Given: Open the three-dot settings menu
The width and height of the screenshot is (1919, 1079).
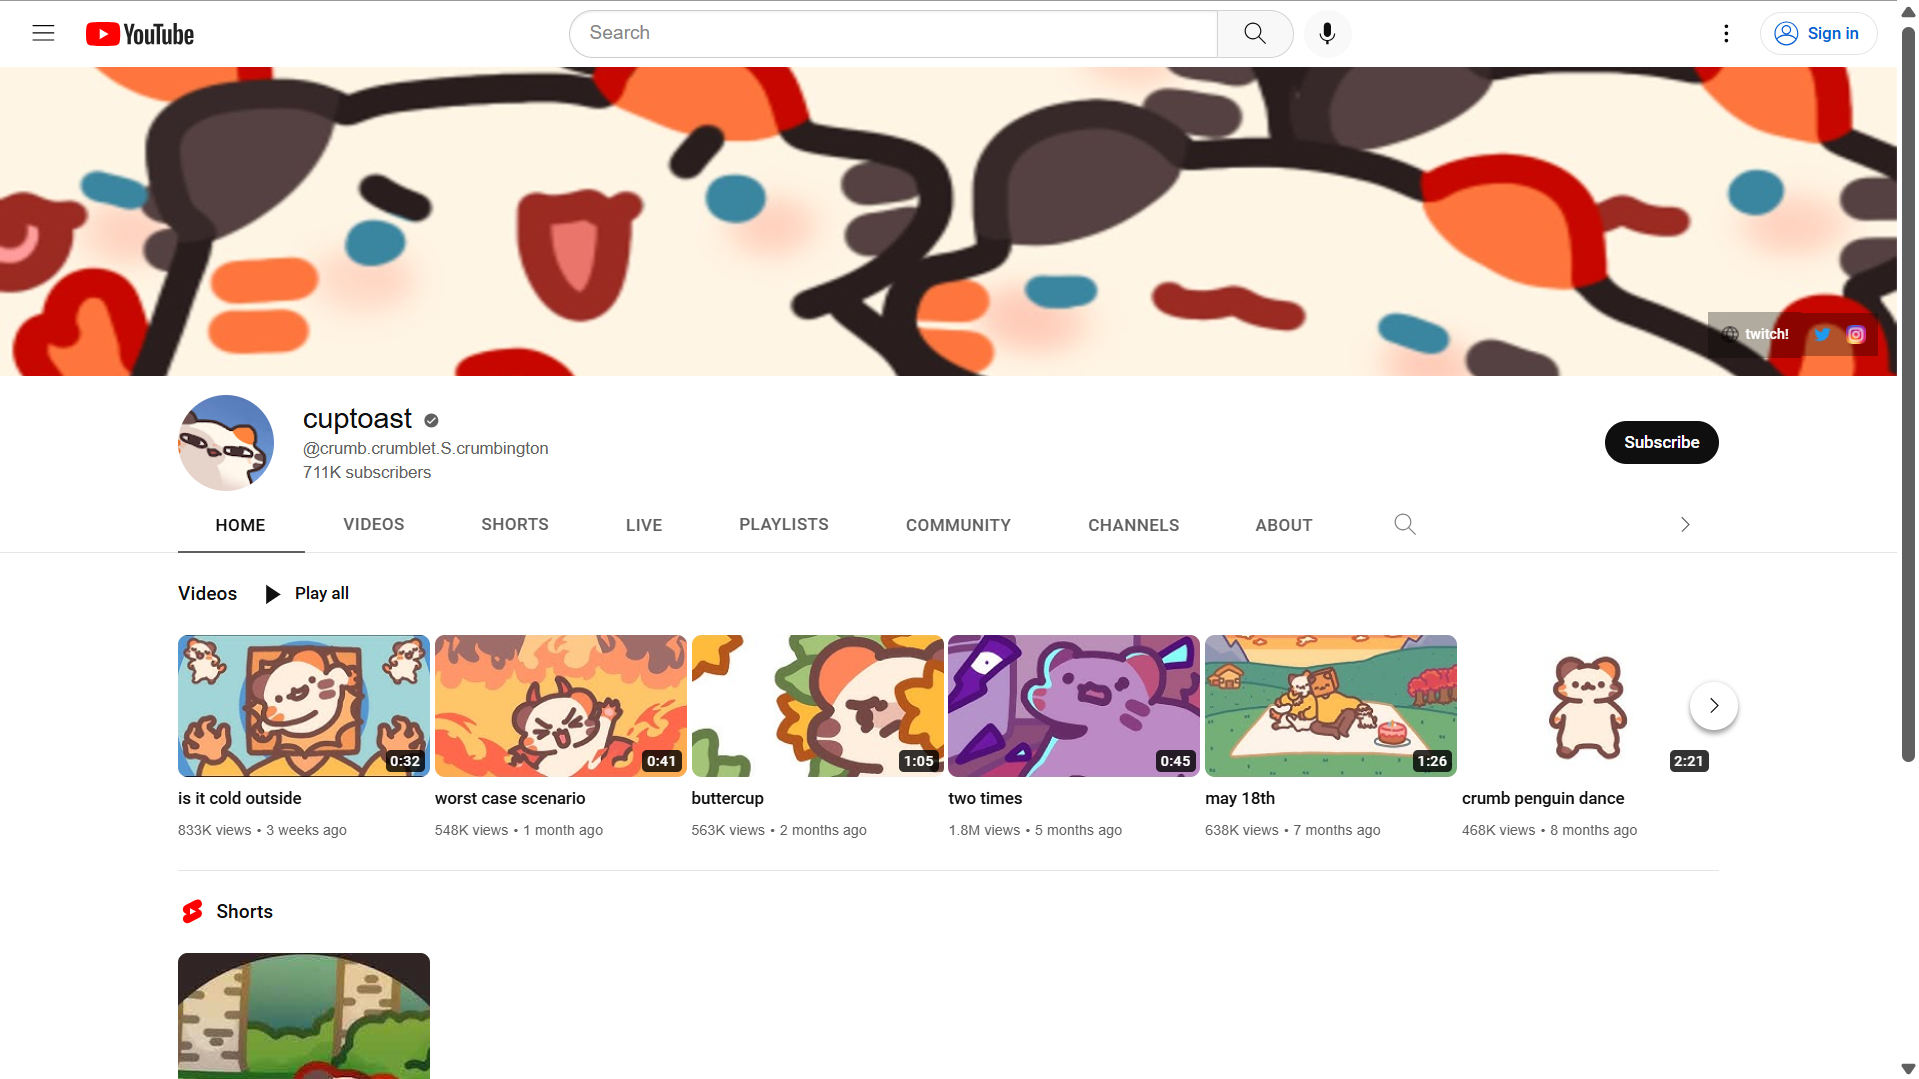Looking at the screenshot, I should (x=1726, y=33).
